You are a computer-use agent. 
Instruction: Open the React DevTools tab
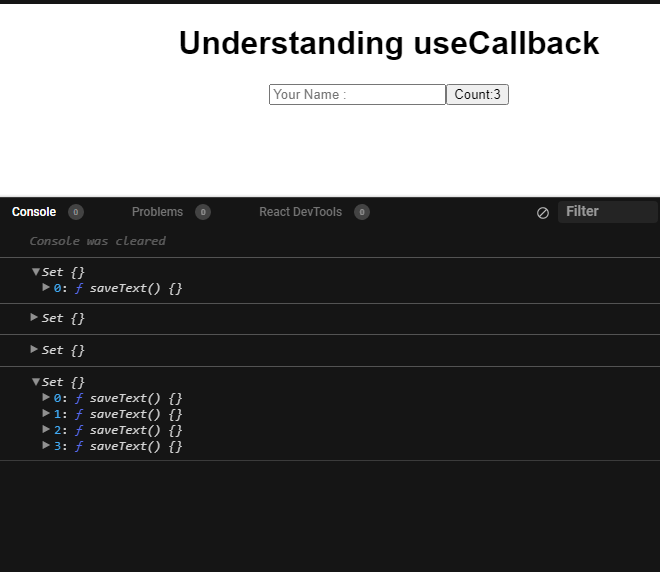[x=300, y=212]
